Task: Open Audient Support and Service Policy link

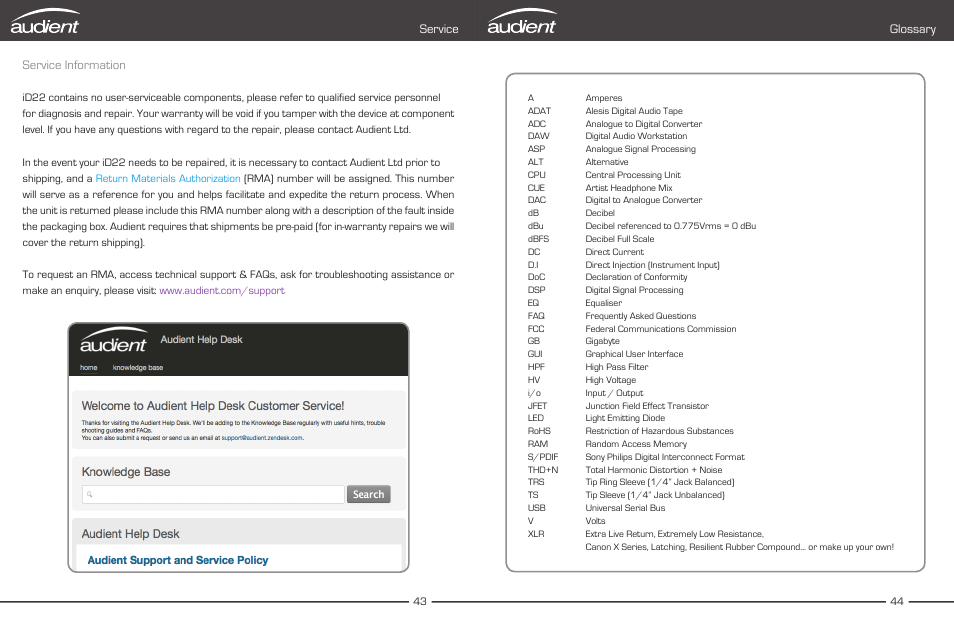Action: click(178, 560)
